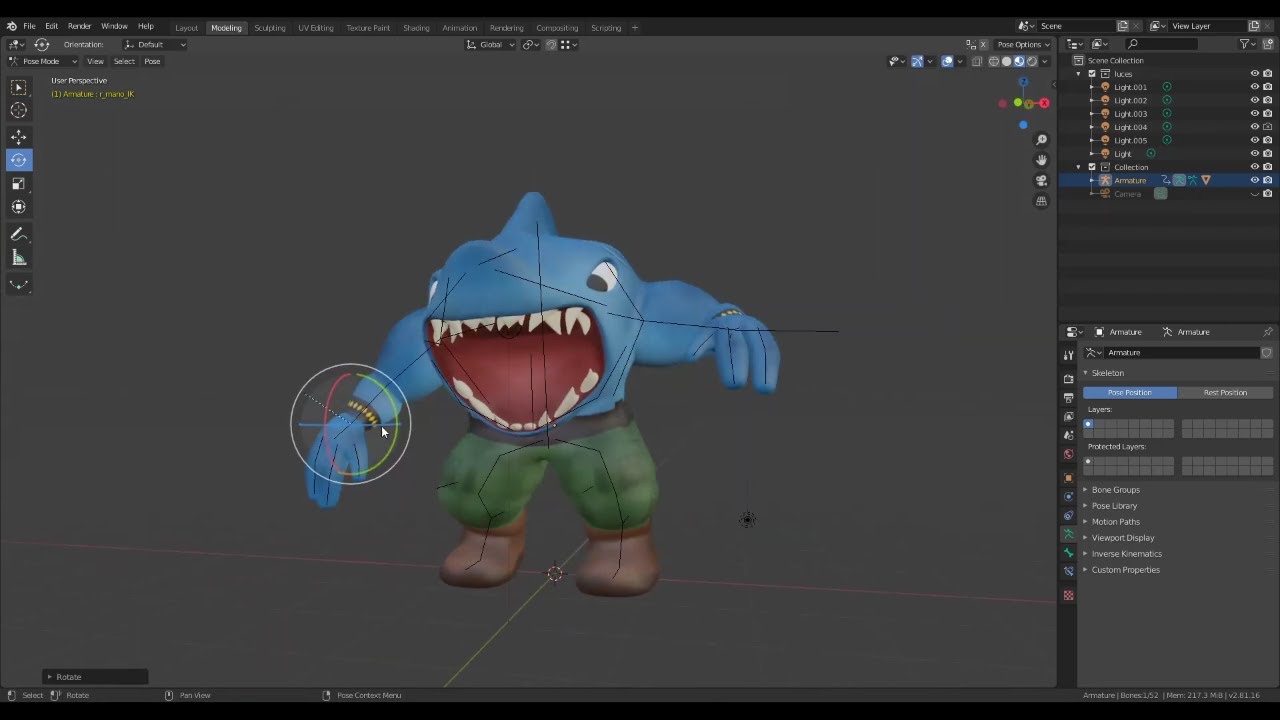The width and height of the screenshot is (1280, 720).
Task: Activate the Rotate tool in the left toolbar
Action: point(19,160)
